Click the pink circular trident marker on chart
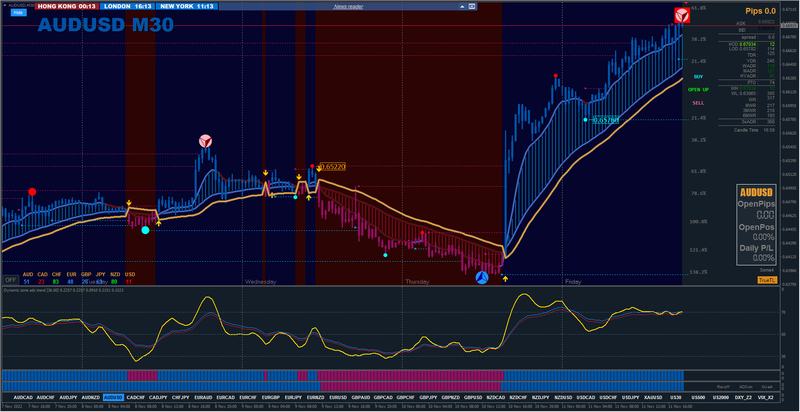This screenshot has width=800, height=412. 205,141
